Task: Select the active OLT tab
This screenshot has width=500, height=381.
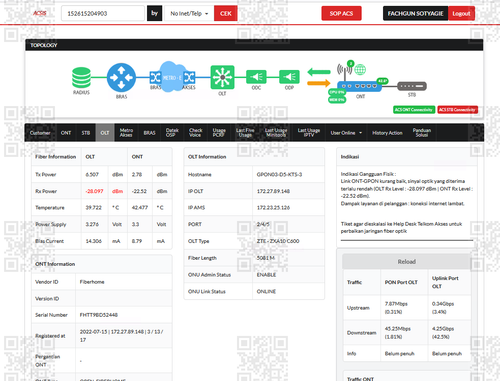Action: coord(105,133)
